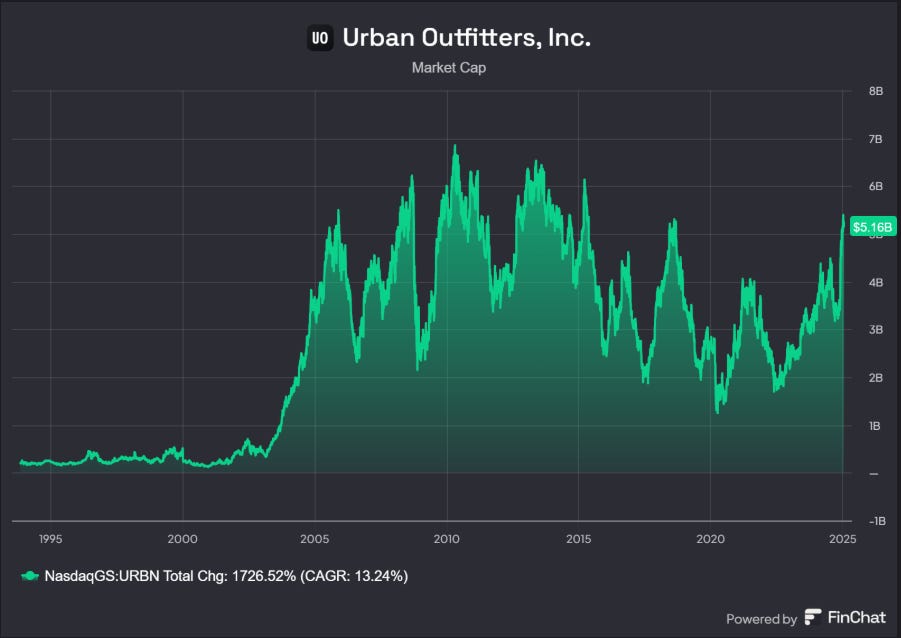Click the 2000 x-axis label
Image resolution: width=901 pixels, height=638 pixels.
pos(182,539)
